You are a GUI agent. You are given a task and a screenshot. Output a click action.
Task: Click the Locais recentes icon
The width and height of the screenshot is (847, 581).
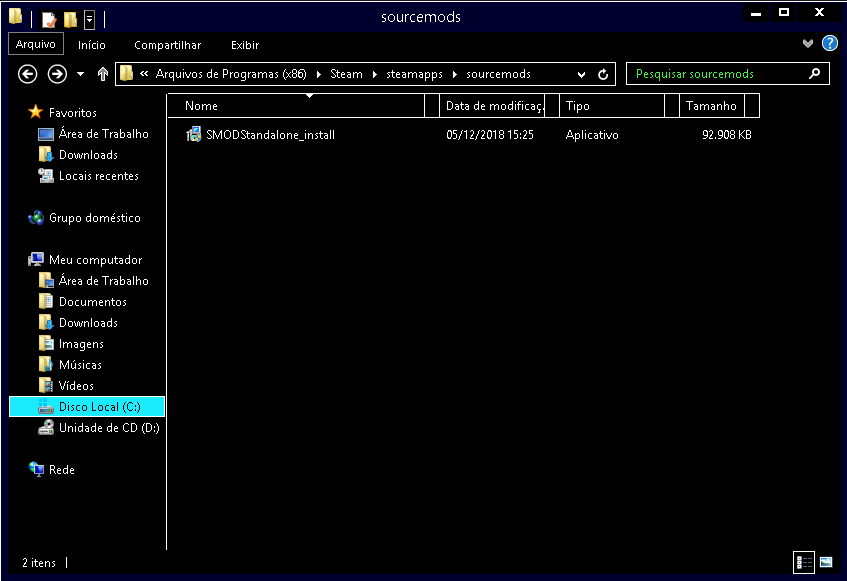46,175
